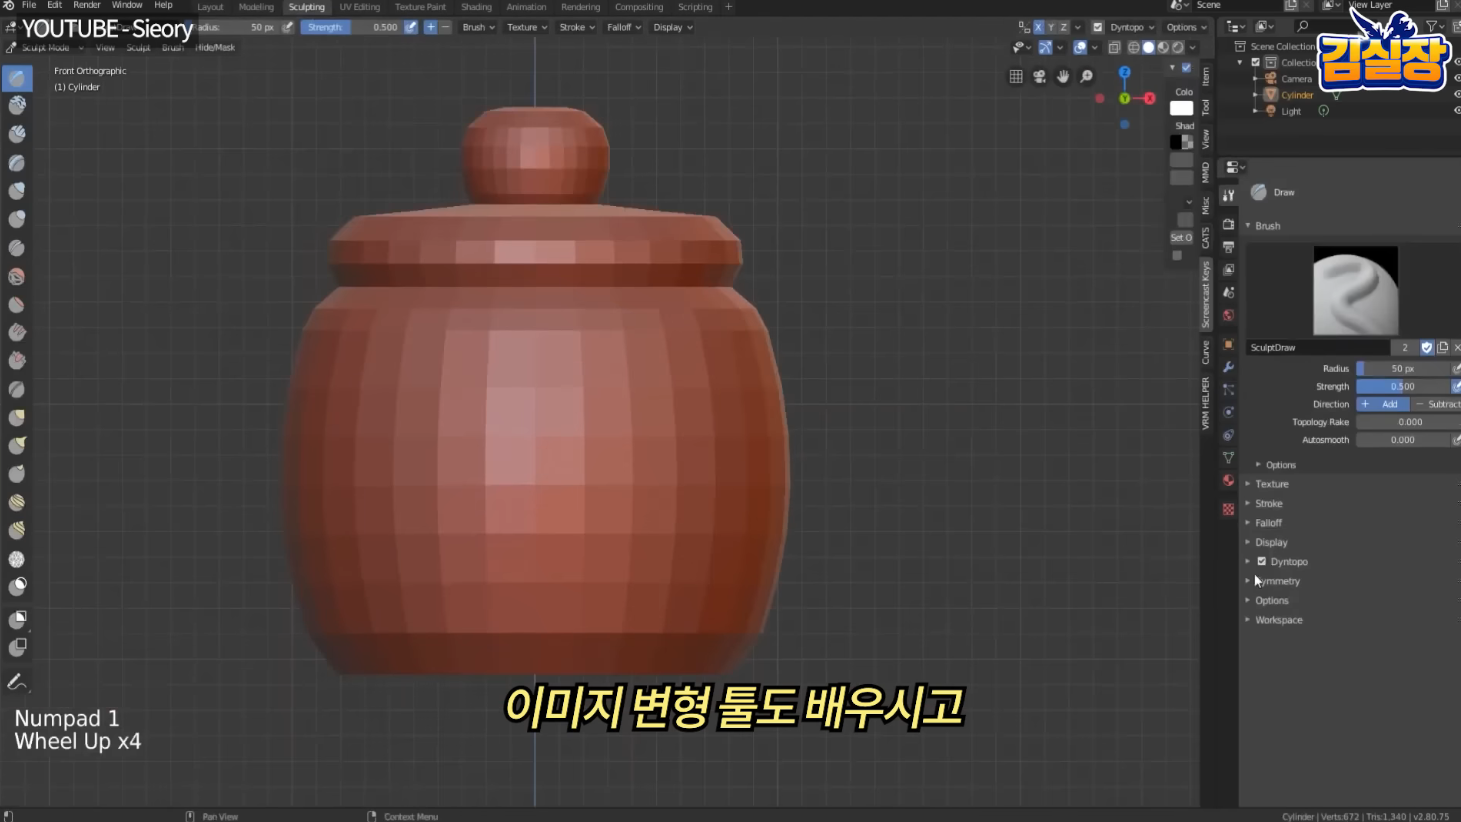Switch to the UV Editing workspace tab
The width and height of the screenshot is (1461, 822).
click(359, 6)
